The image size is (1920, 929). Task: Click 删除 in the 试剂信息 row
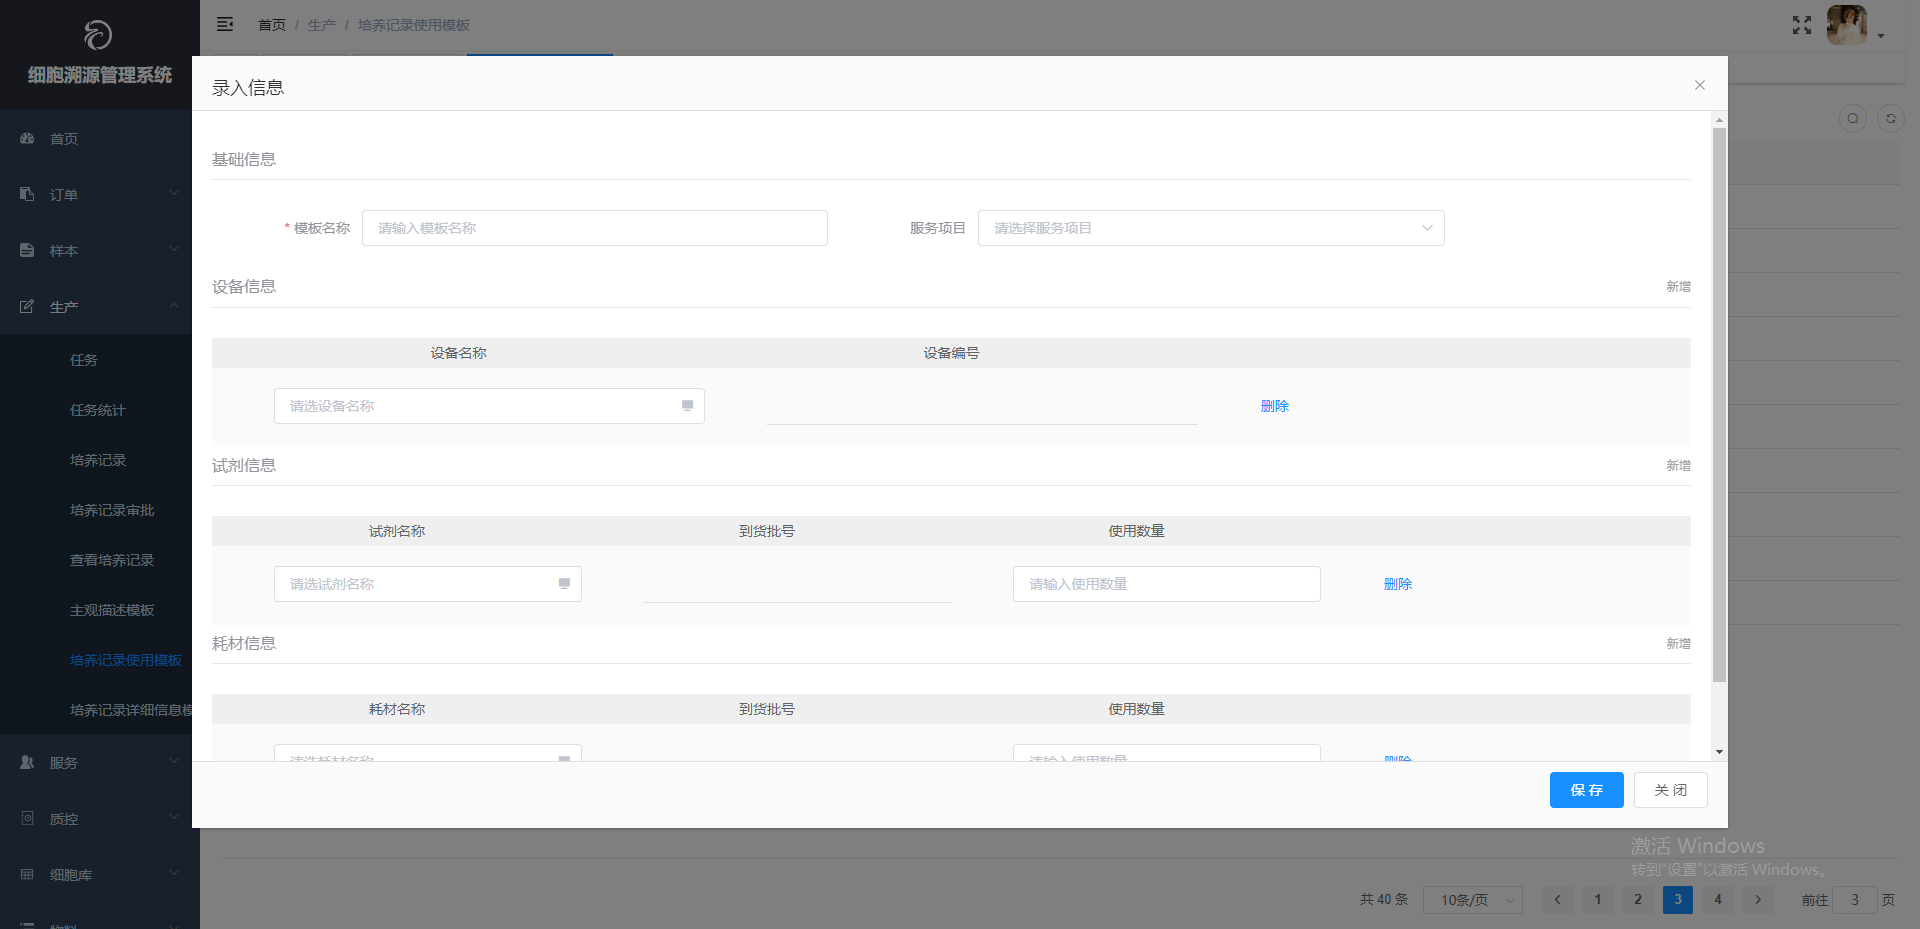(x=1397, y=584)
